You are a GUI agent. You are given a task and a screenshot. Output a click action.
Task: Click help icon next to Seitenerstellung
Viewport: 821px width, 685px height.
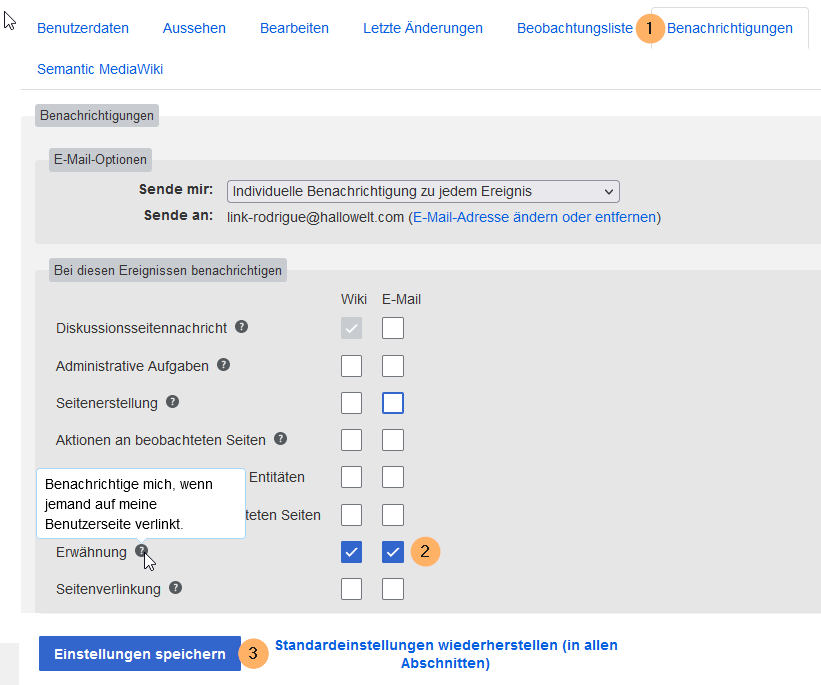pos(173,402)
